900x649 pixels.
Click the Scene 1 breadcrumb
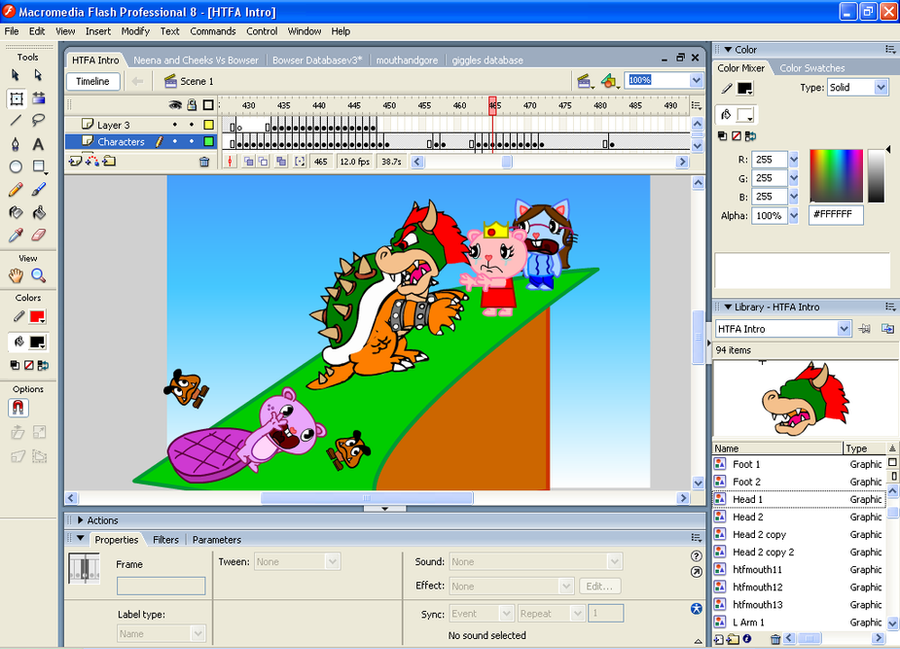[x=189, y=81]
